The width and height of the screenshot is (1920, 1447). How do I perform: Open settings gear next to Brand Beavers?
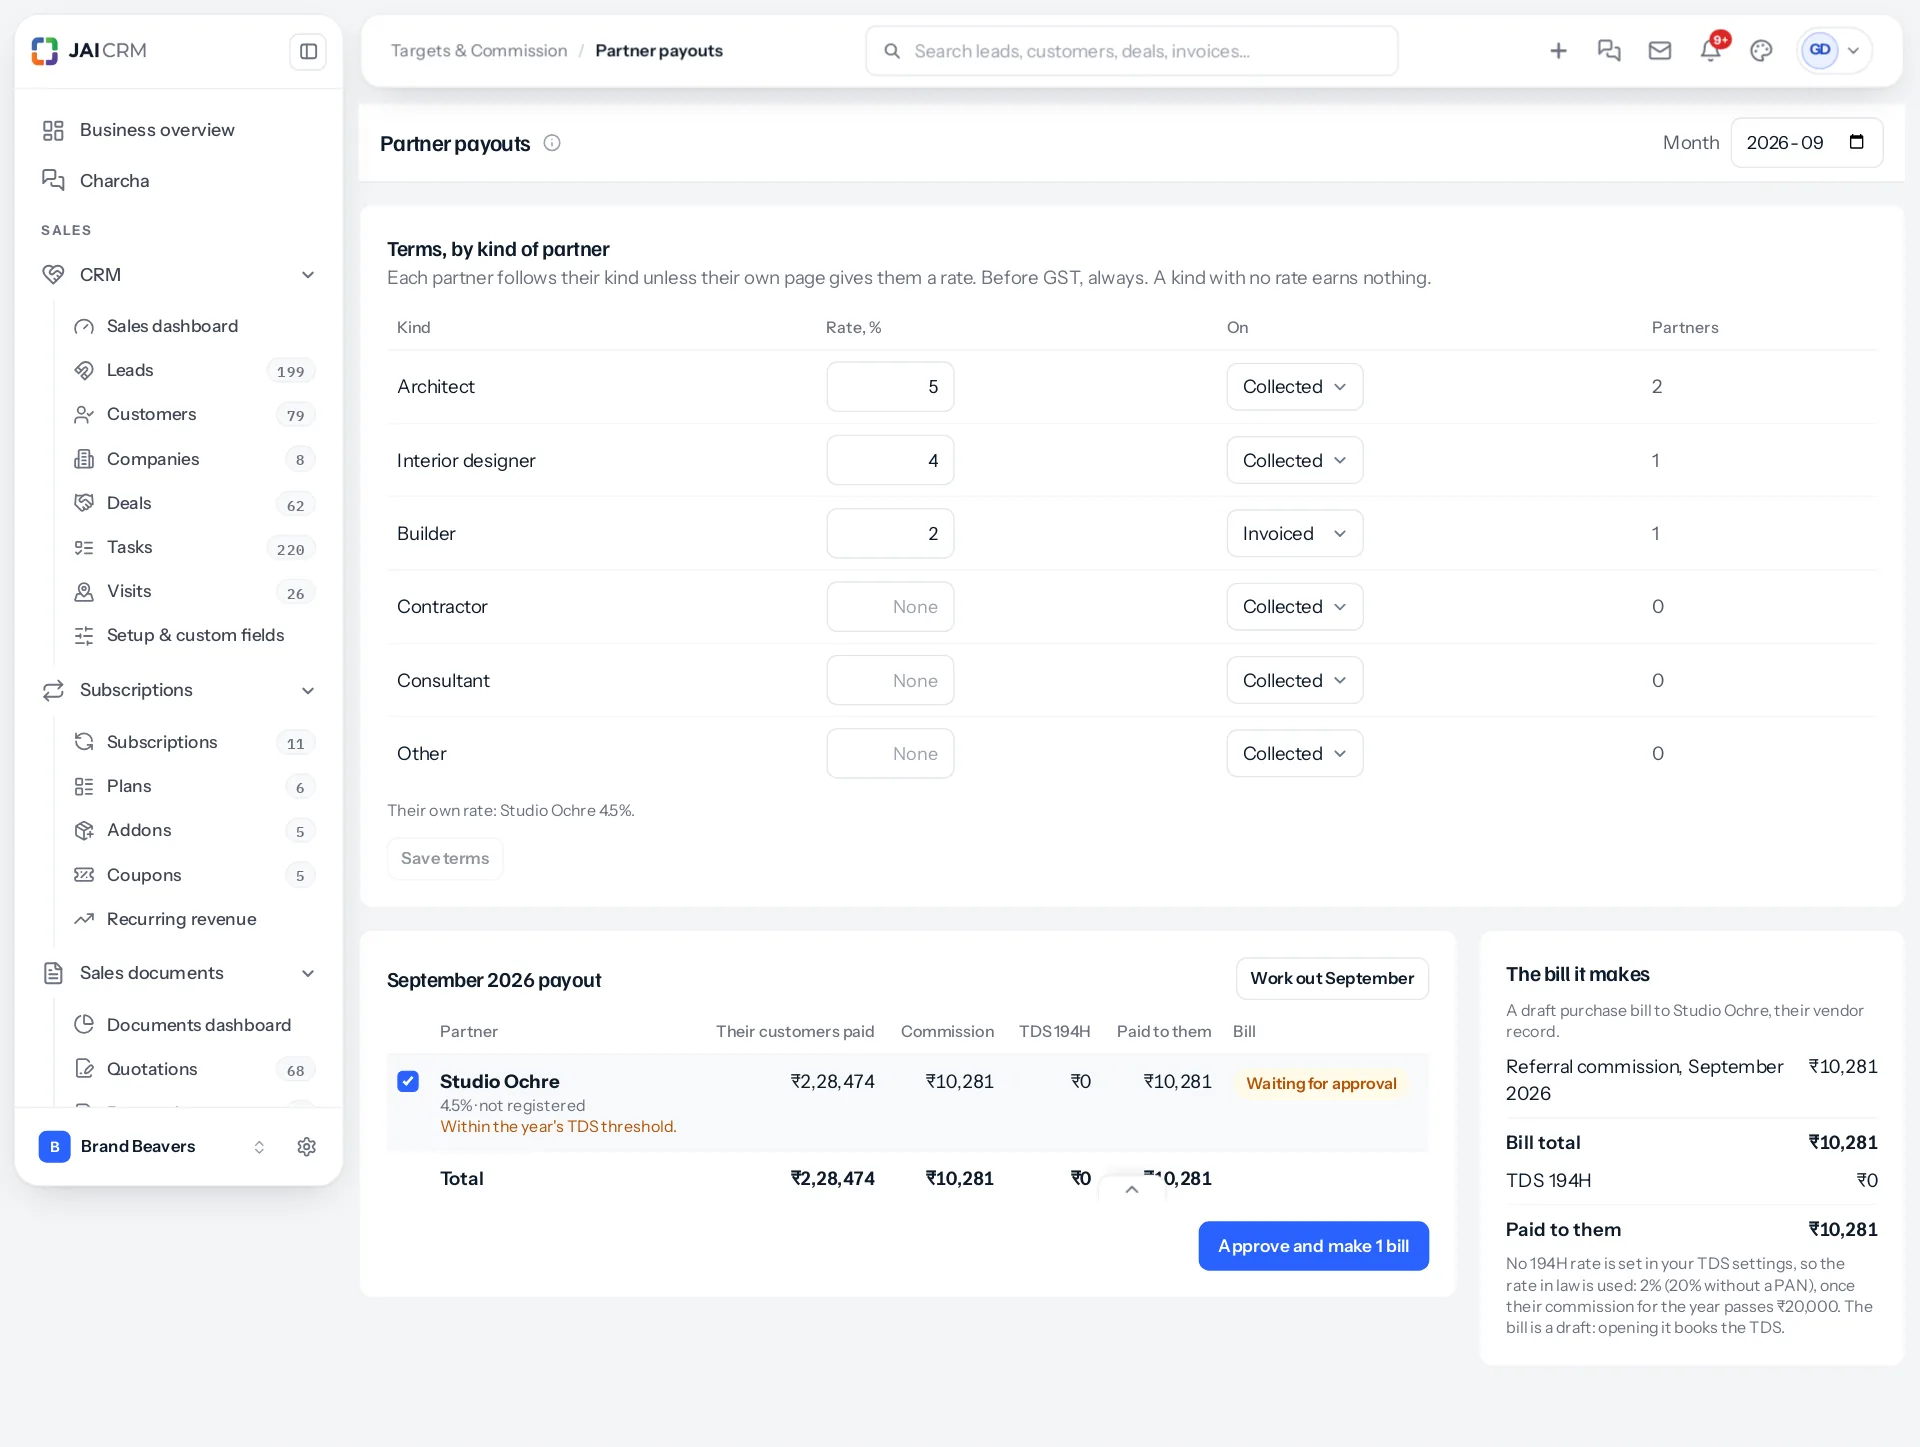tap(307, 1147)
